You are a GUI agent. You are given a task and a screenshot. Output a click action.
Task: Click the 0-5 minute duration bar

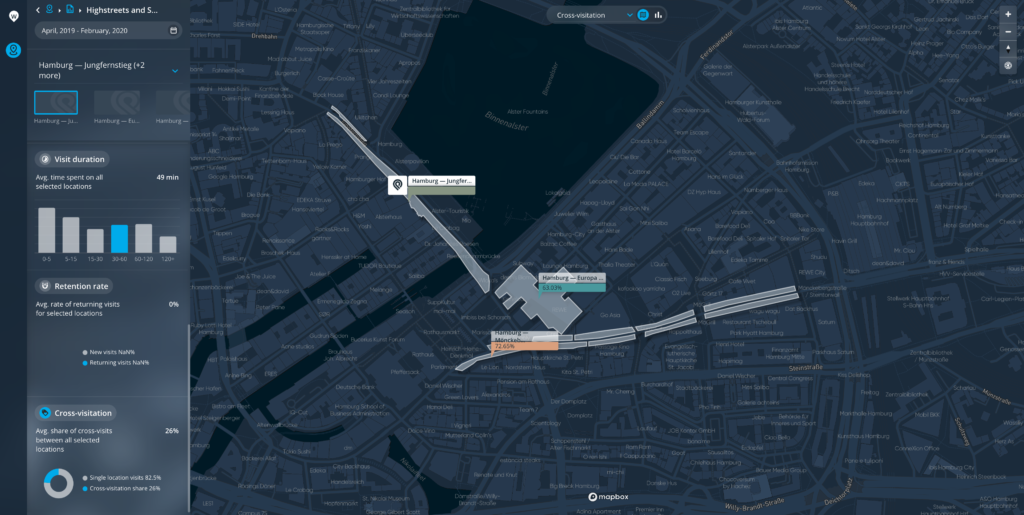pos(46,230)
